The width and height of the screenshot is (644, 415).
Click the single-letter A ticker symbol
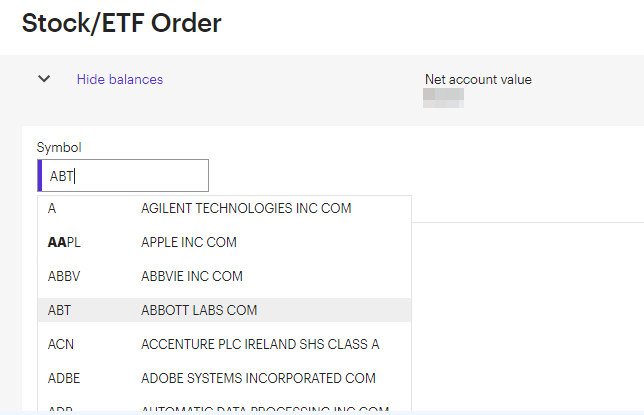52,208
